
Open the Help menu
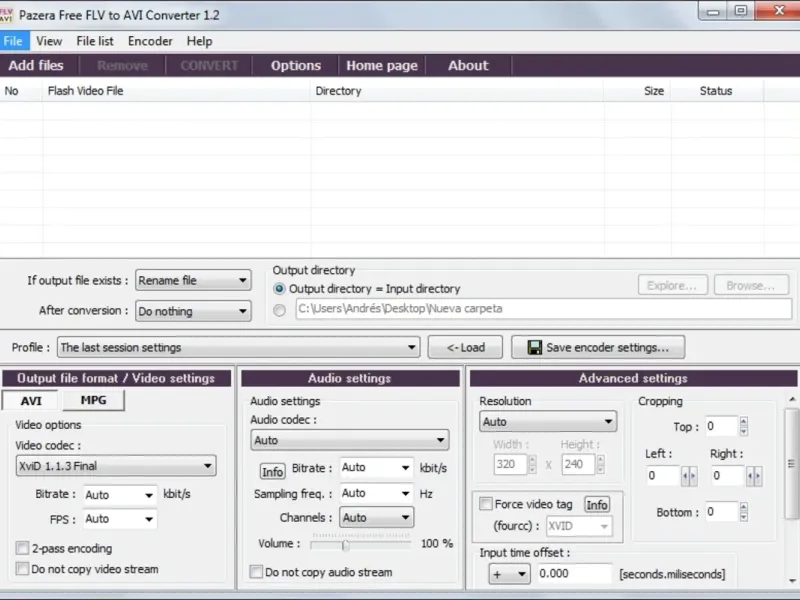point(199,41)
